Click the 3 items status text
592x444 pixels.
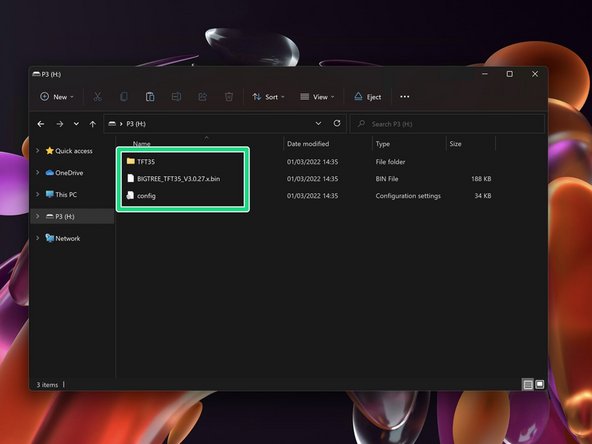click(47, 385)
